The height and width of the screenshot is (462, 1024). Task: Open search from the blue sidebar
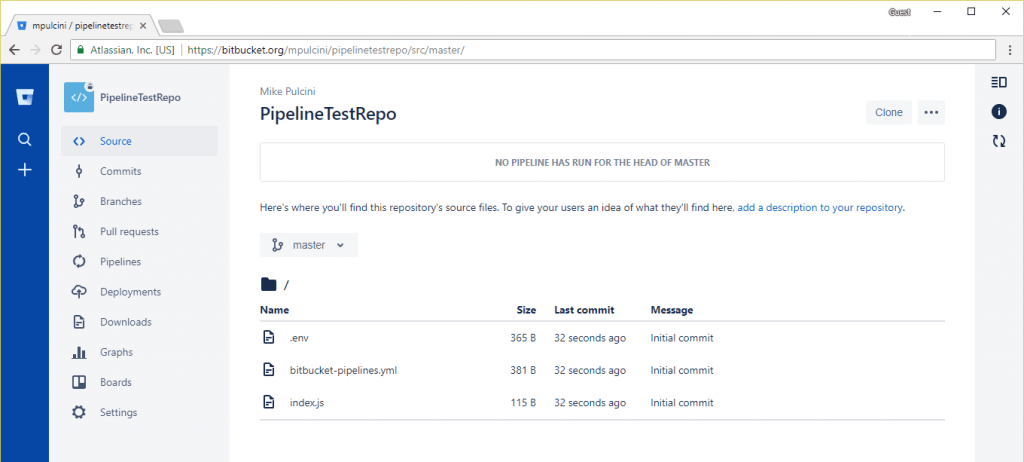(25, 140)
